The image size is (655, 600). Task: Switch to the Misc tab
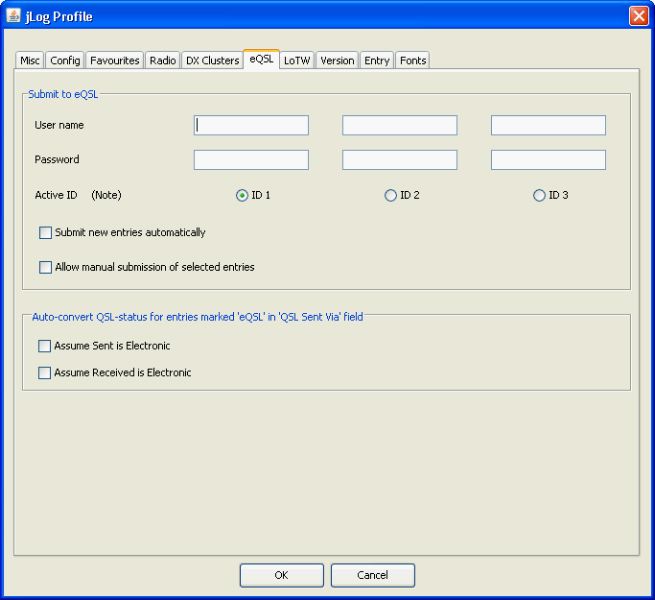tap(31, 61)
